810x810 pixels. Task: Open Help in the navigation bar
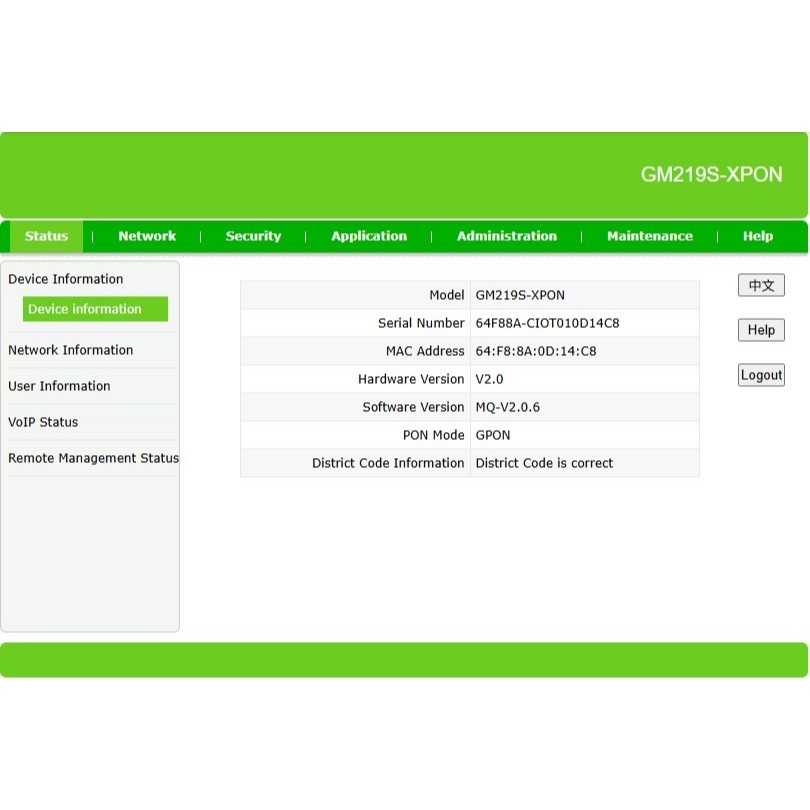[757, 236]
